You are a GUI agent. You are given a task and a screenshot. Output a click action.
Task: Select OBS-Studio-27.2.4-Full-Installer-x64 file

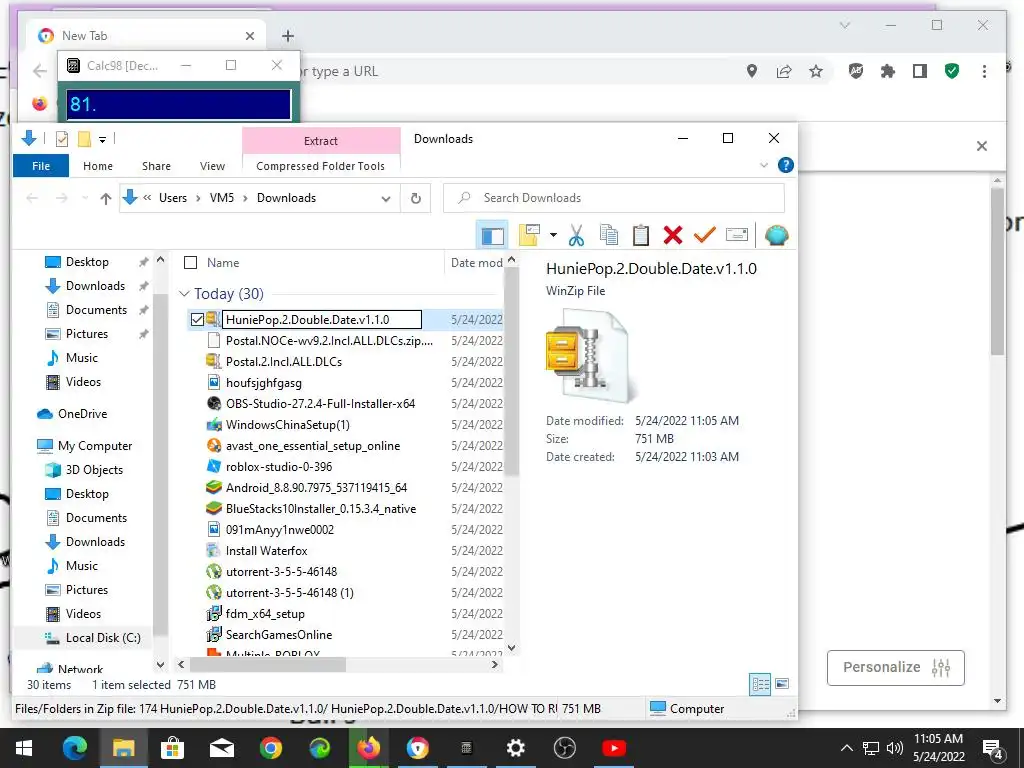tap(320, 404)
